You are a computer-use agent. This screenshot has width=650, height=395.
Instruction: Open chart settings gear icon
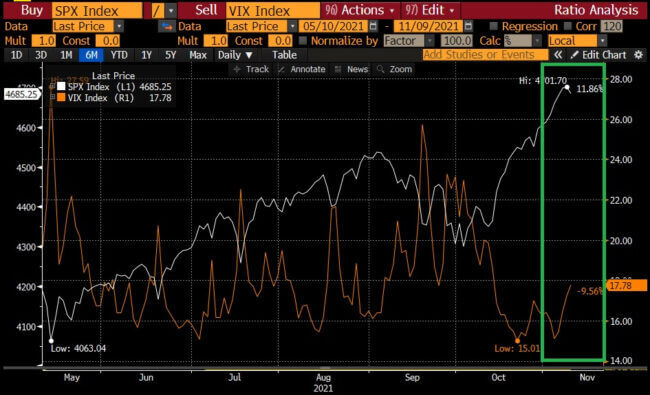[638, 55]
